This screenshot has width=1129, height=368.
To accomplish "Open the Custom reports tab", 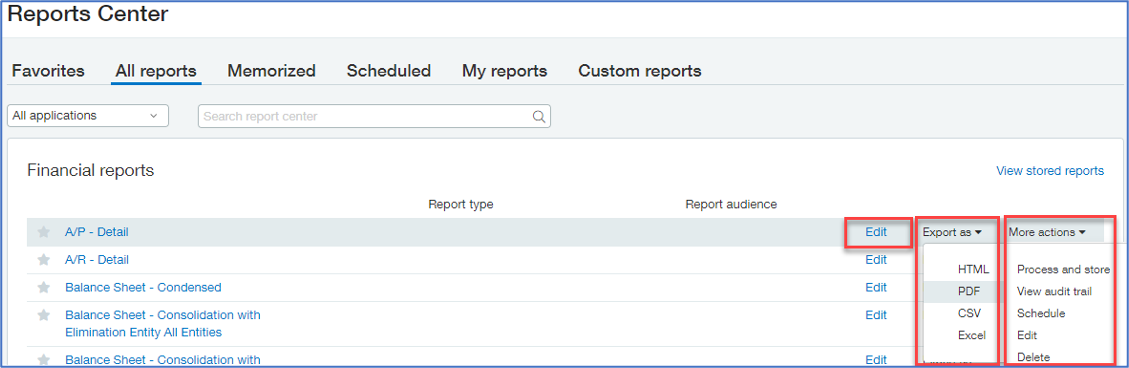I will click(640, 71).
